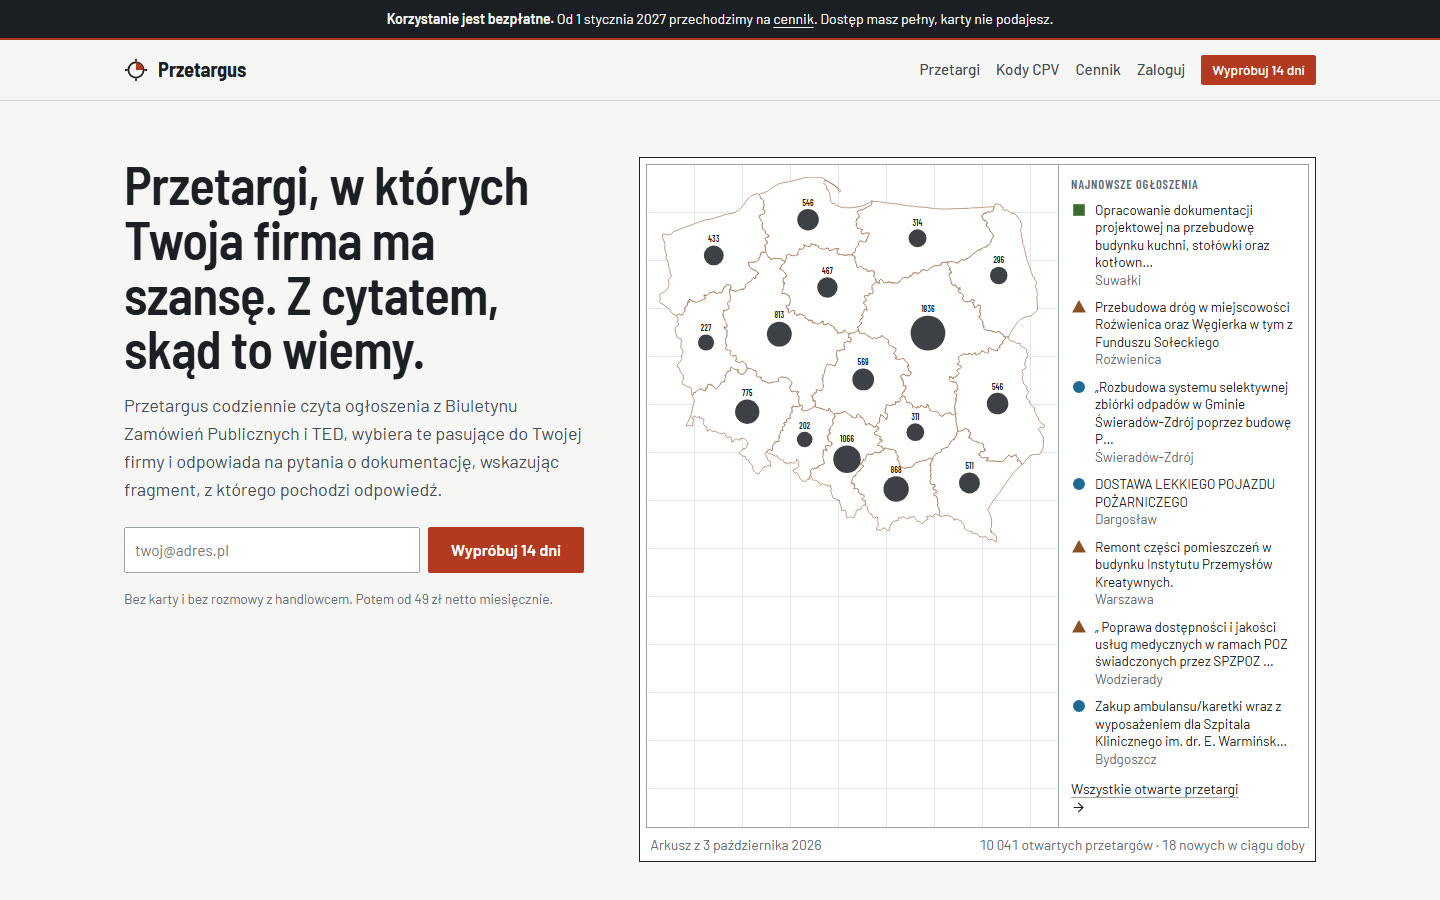Select the map bubble labeled 311
This screenshot has height=900, width=1440.
tap(915, 432)
